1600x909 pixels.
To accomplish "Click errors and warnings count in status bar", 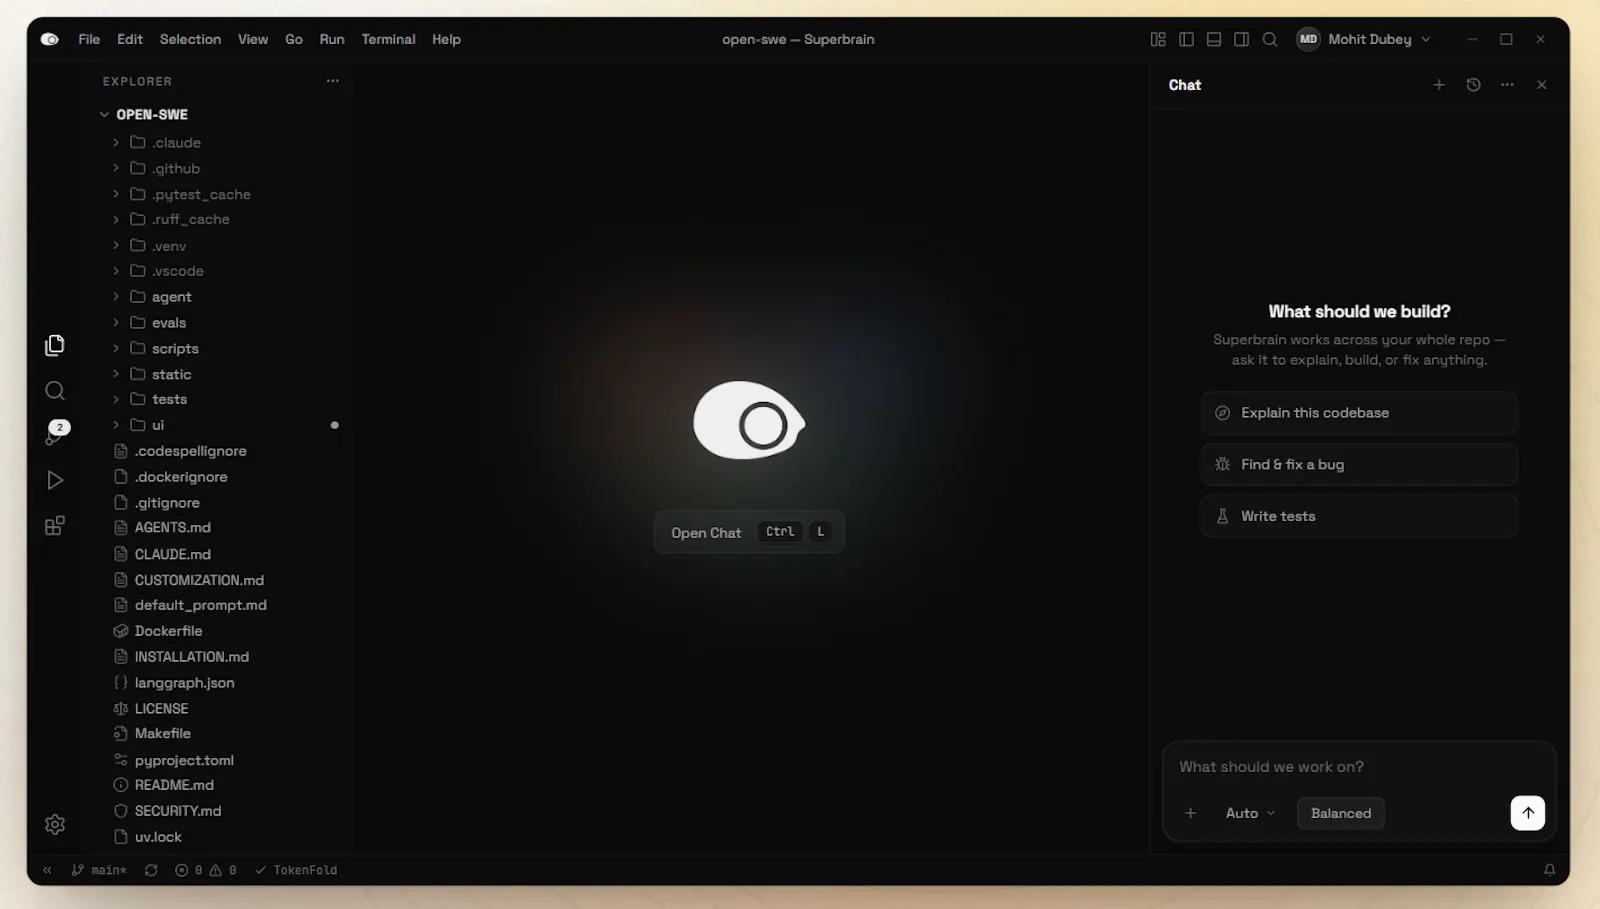I will click(x=206, y=870).
